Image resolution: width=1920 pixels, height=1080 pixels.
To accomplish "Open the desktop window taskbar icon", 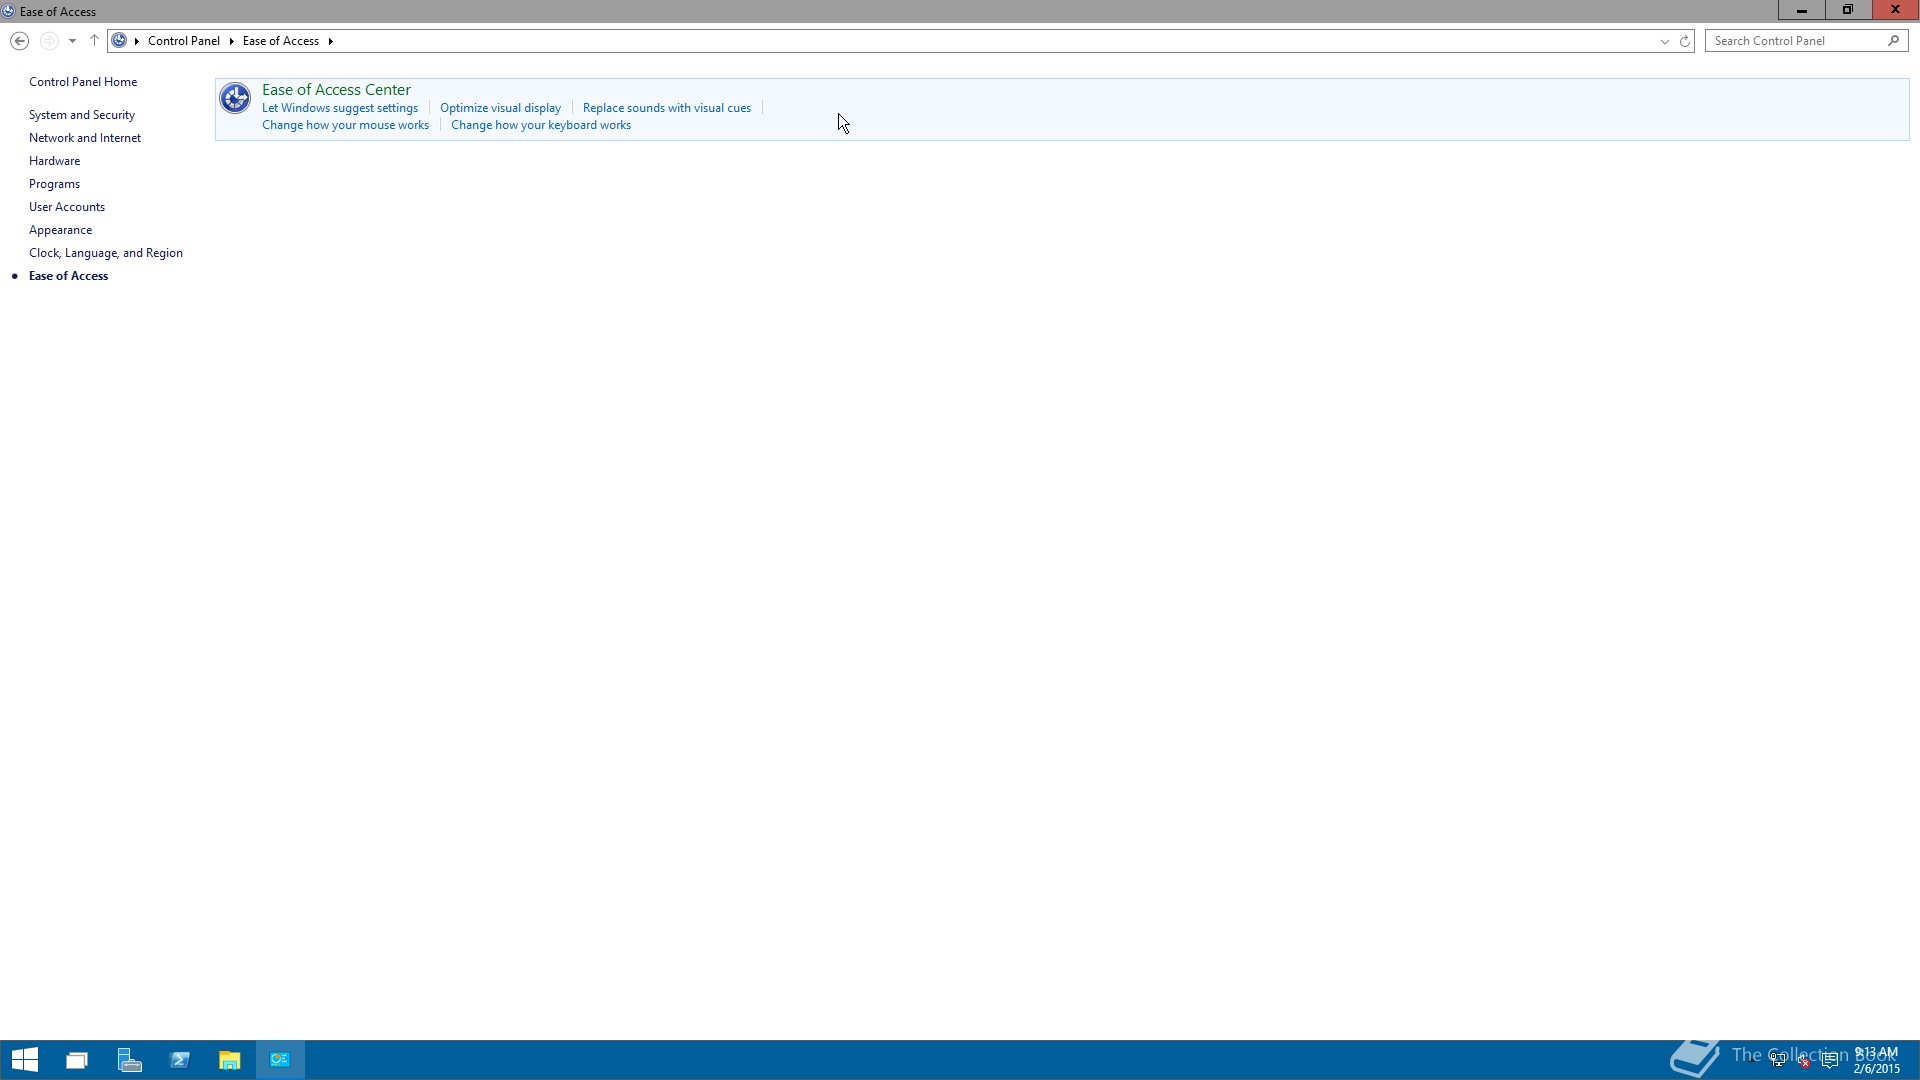I will (x=77, y=1060).
